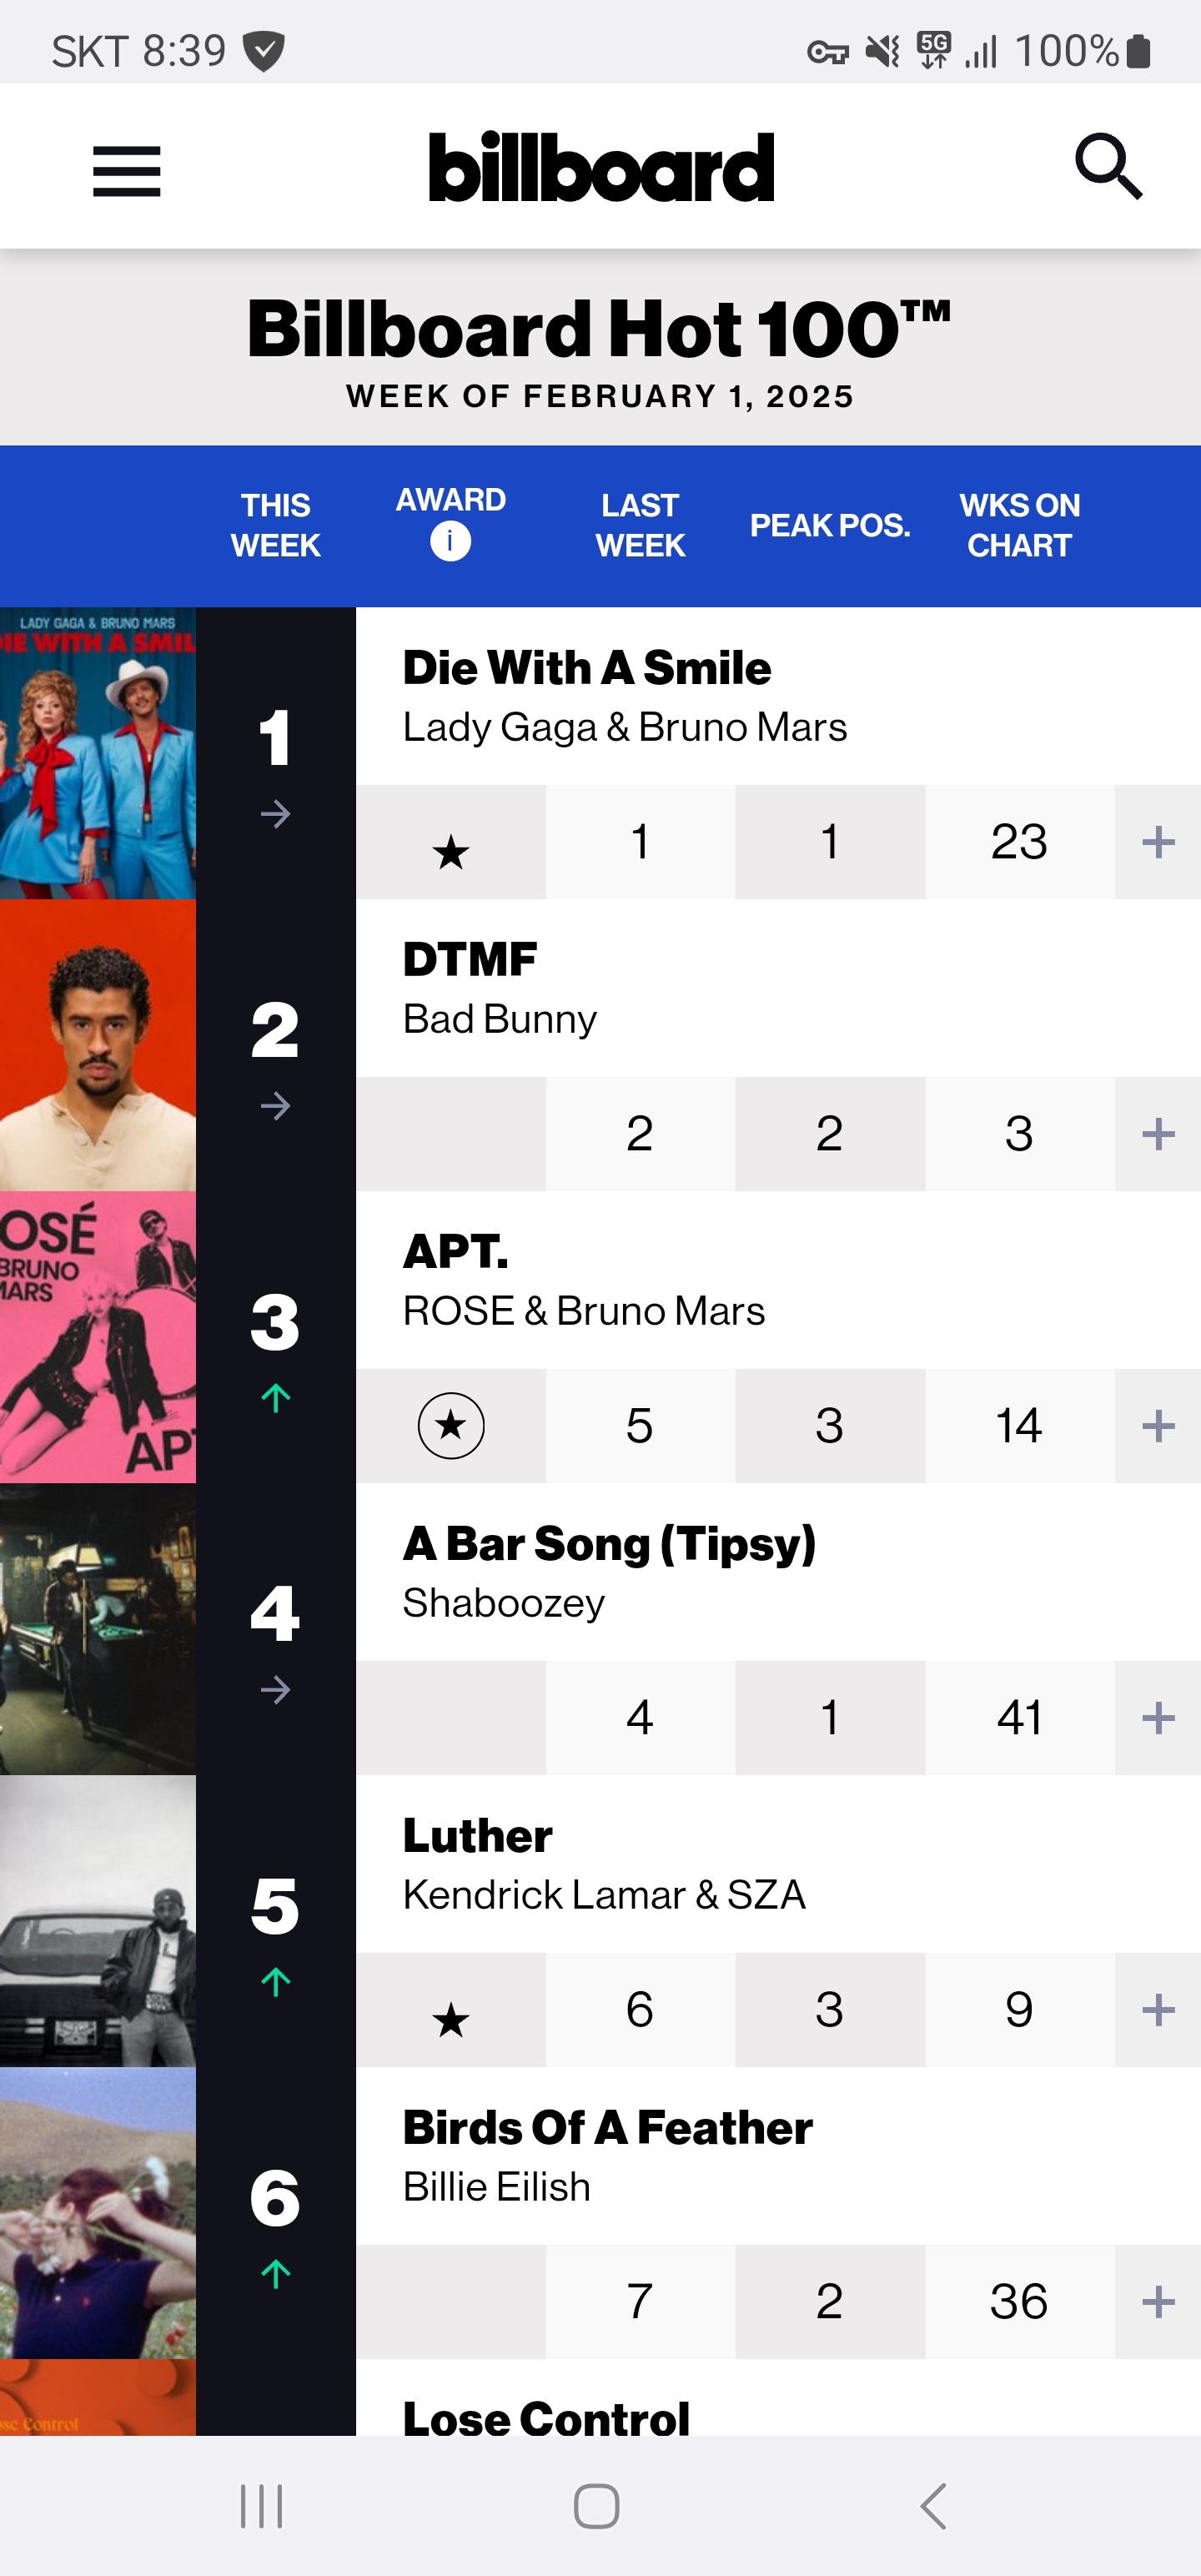1201x2576 pixels.
Task: Expand the APT. chart entry details
Action: point(1157,1426)
